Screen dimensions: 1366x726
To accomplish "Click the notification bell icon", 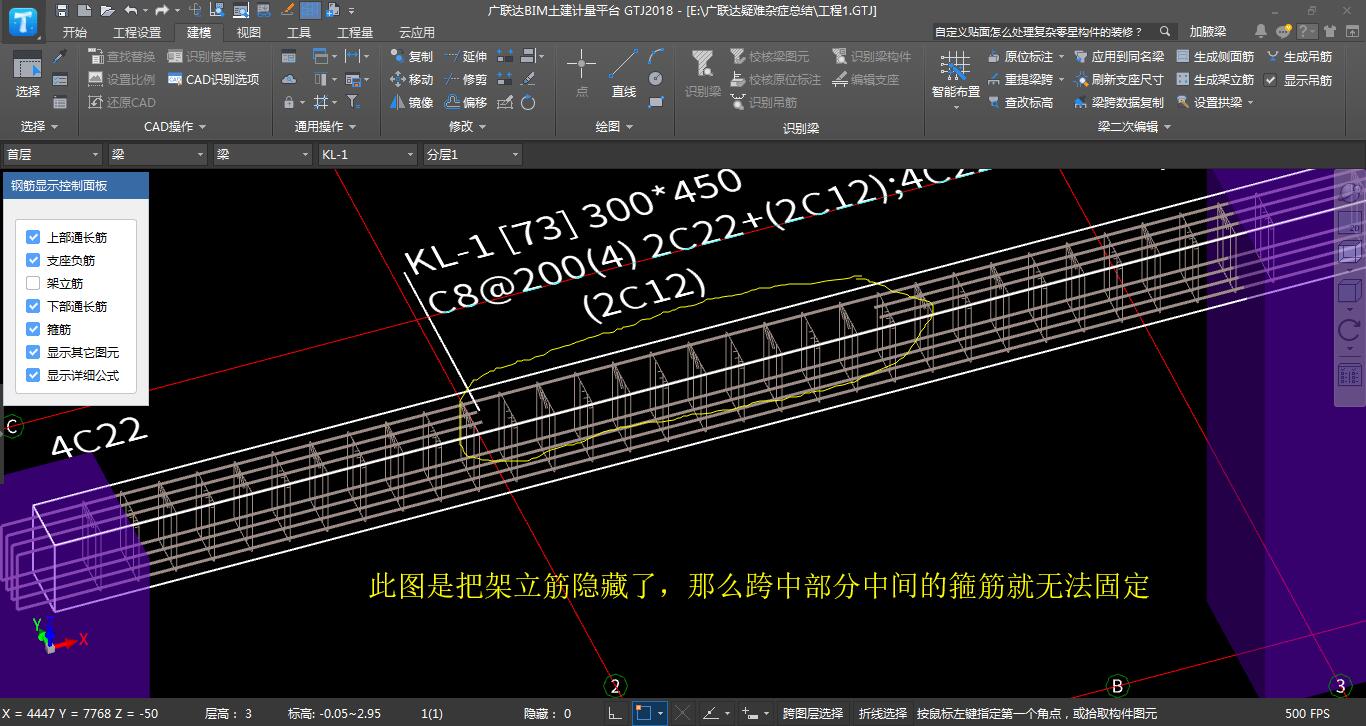I will [1261, 32].
